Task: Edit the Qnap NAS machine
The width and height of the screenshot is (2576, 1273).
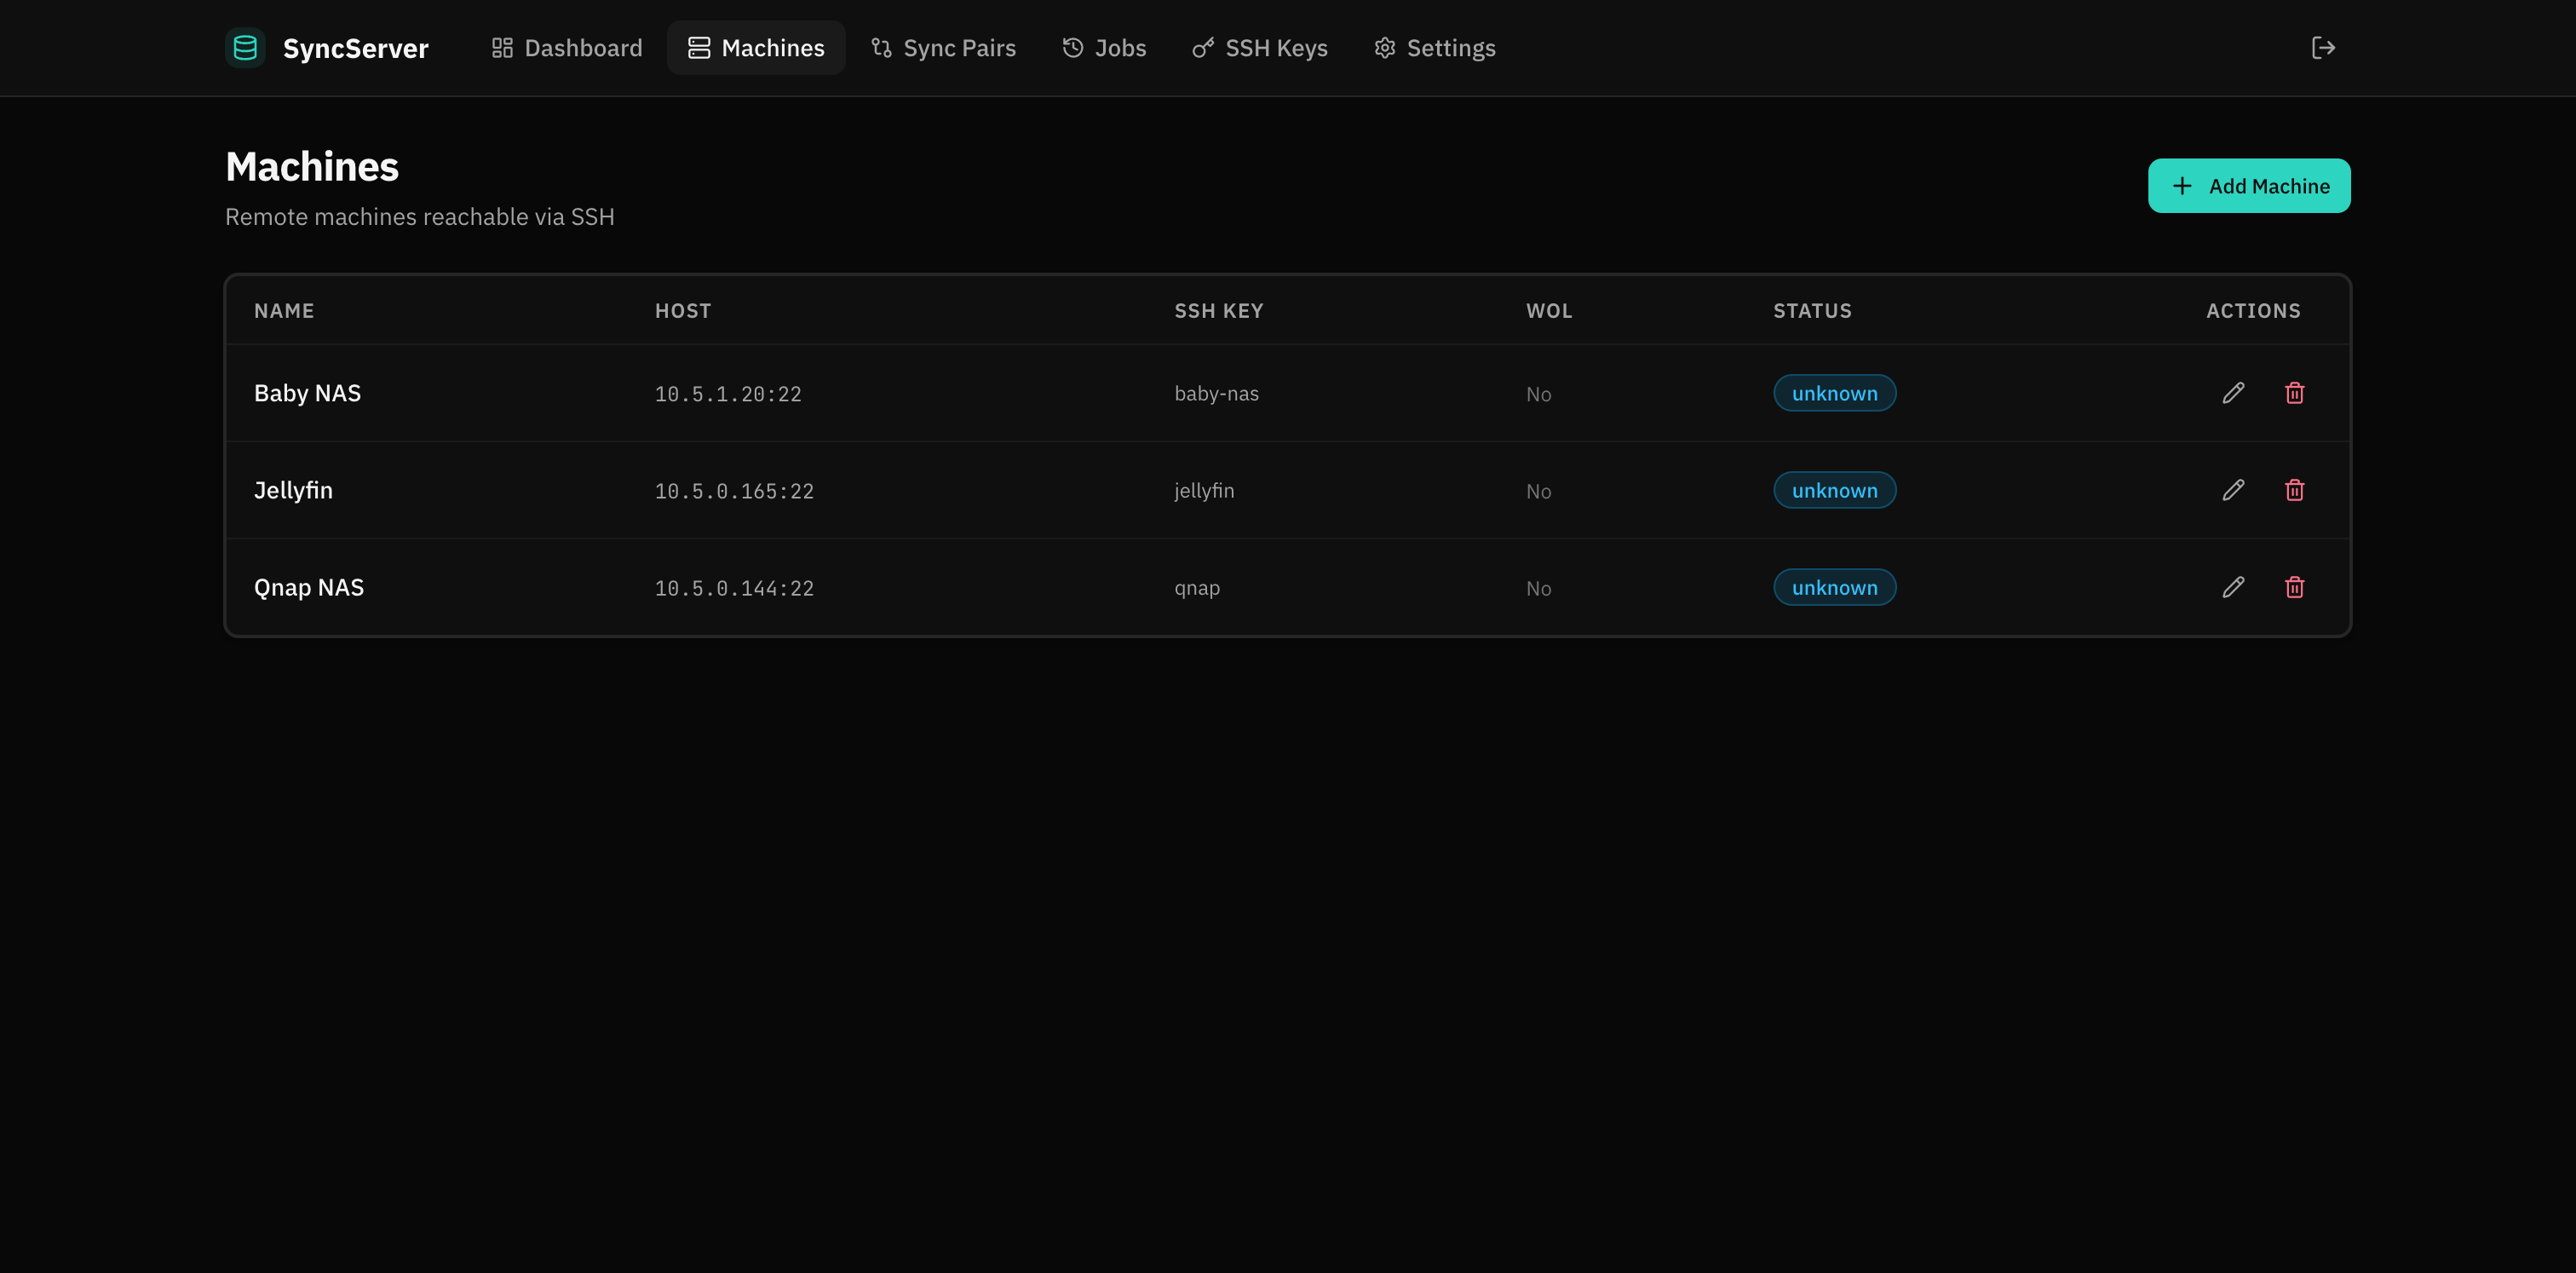Action: tap(2233, 587)
